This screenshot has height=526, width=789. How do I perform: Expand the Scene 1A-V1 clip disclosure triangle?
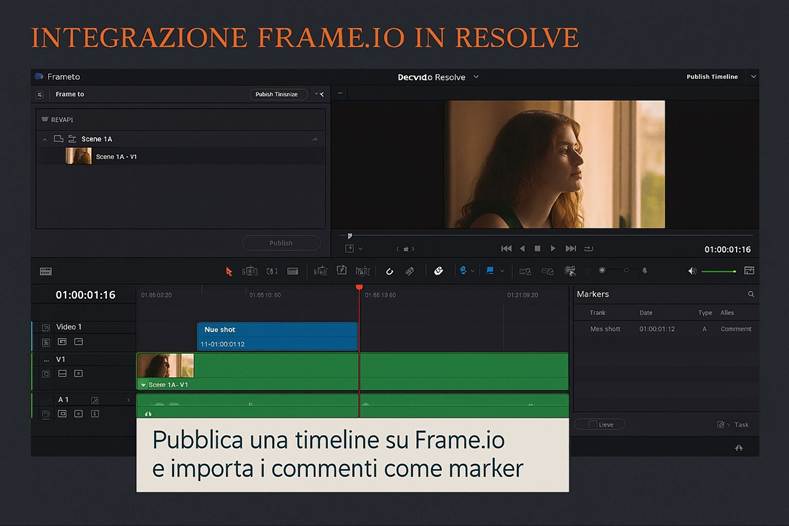coord(143,385)
